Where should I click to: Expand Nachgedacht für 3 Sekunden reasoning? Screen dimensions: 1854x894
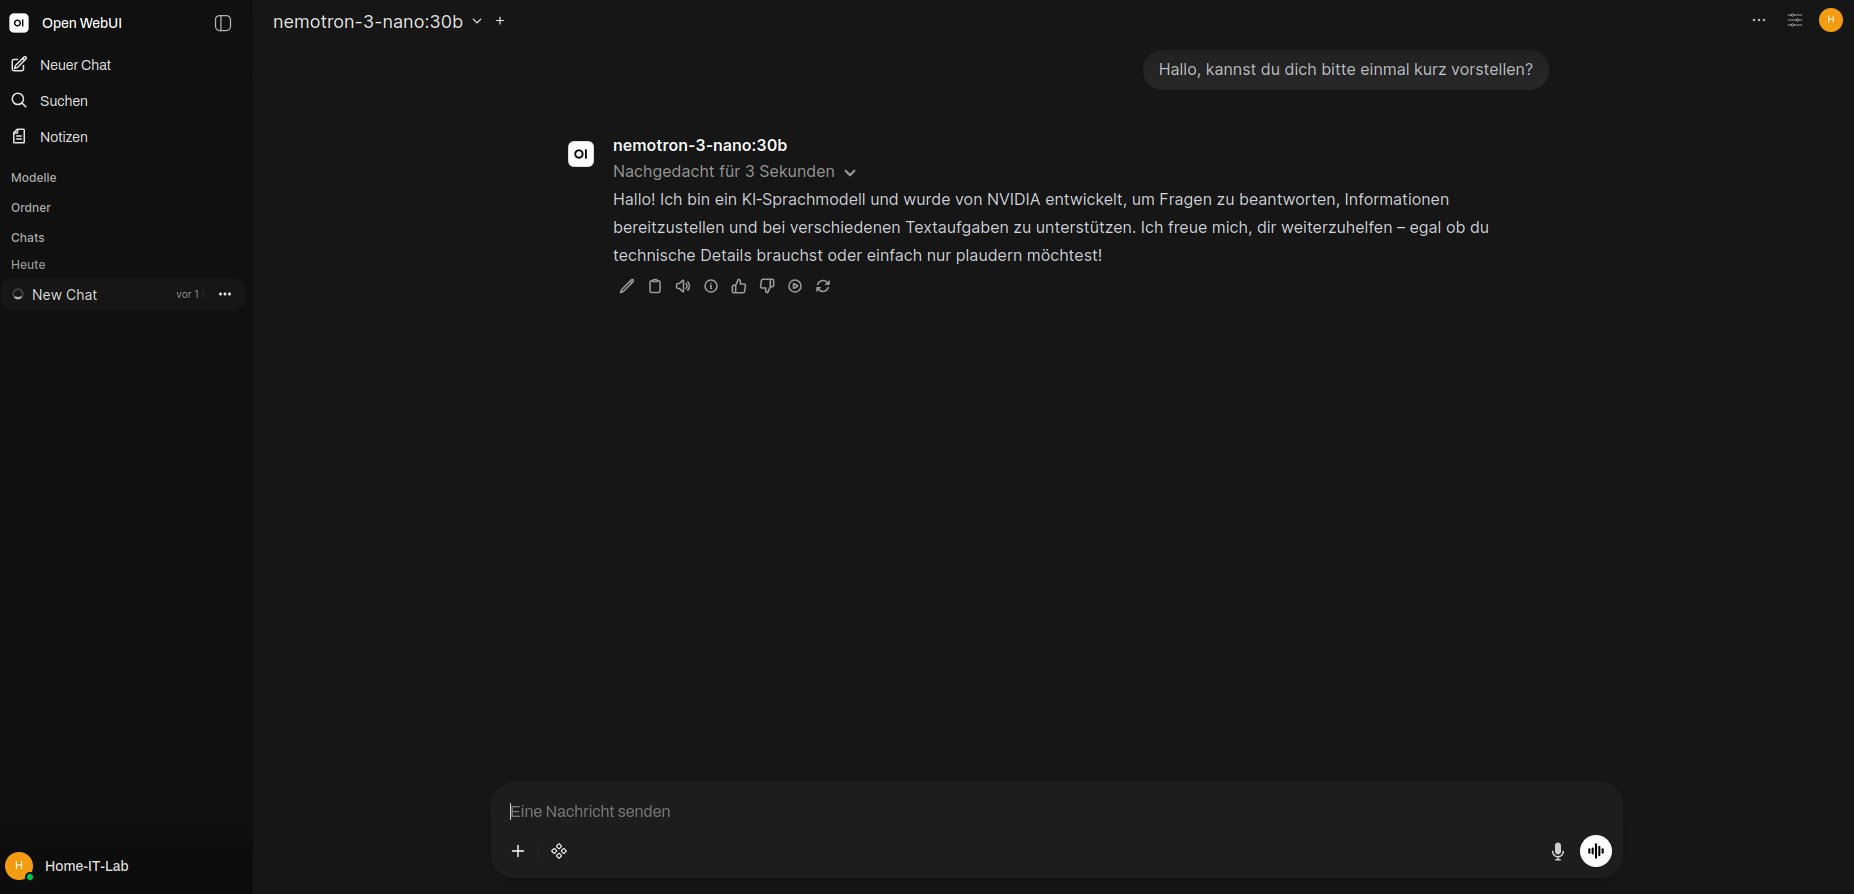point(734,172)
